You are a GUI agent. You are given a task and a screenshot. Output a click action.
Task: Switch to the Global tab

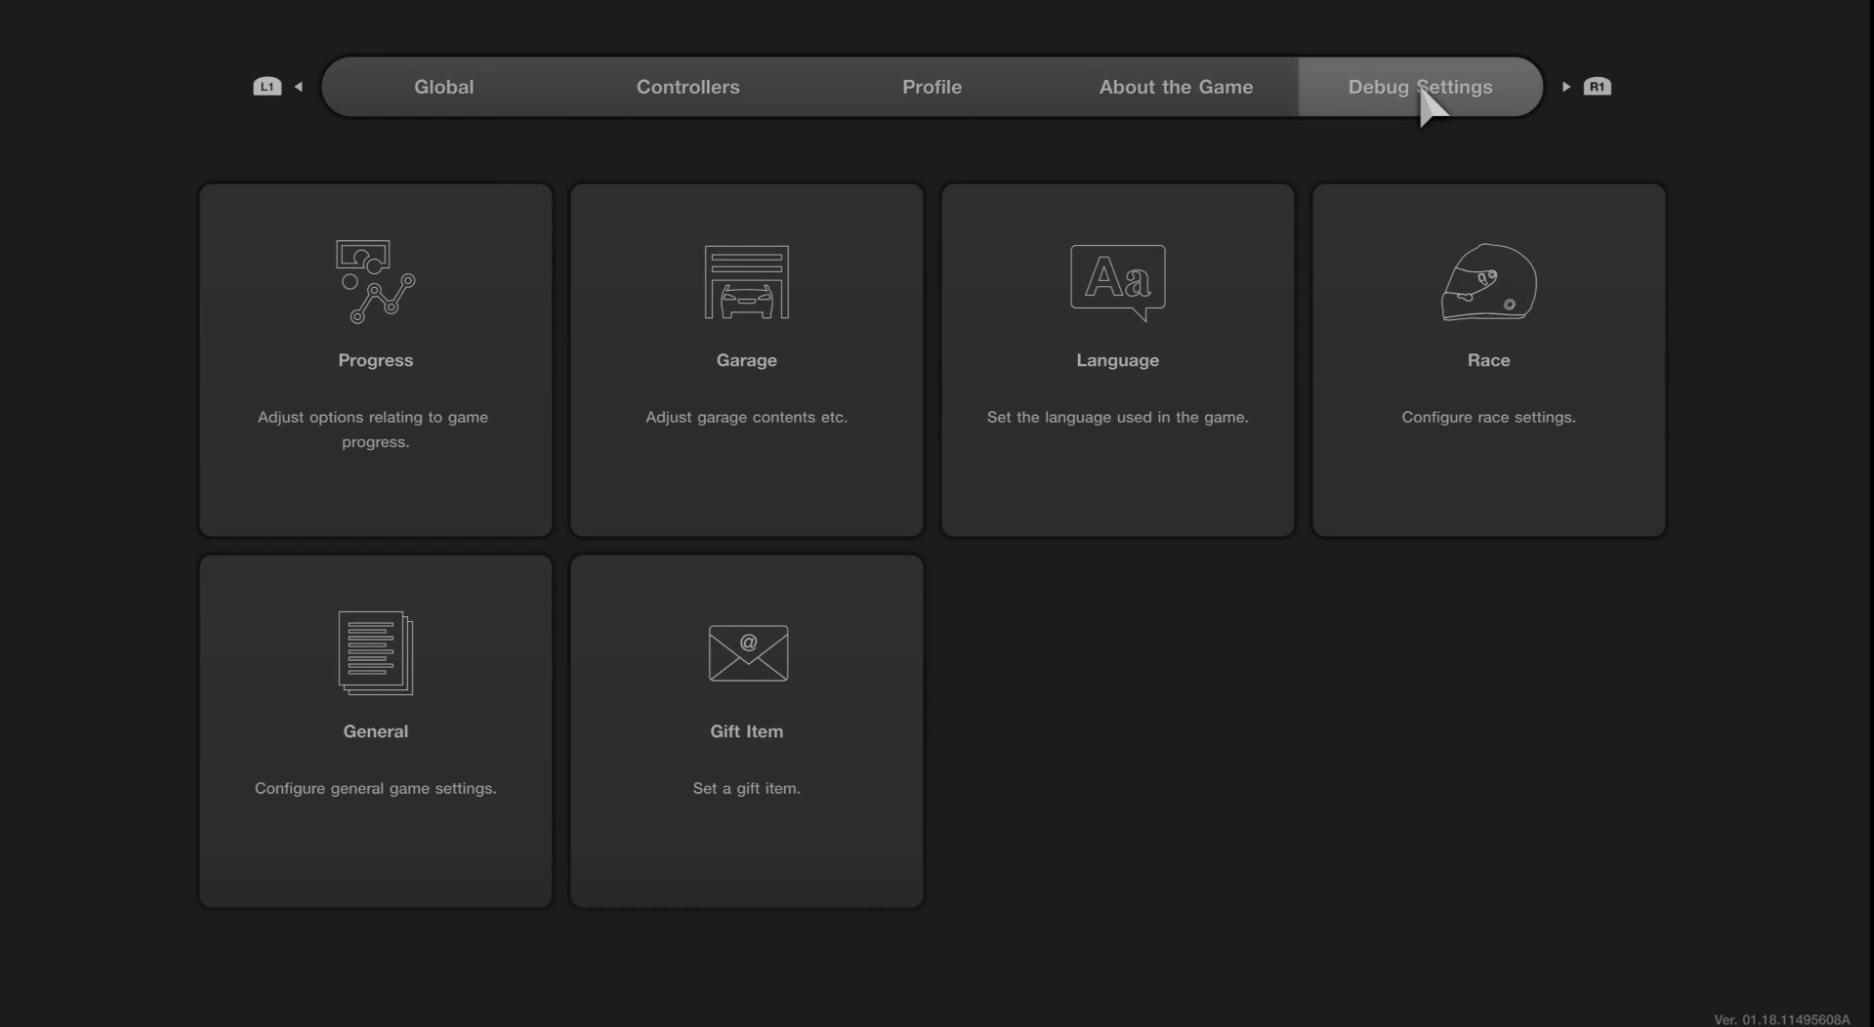point(444,87)
